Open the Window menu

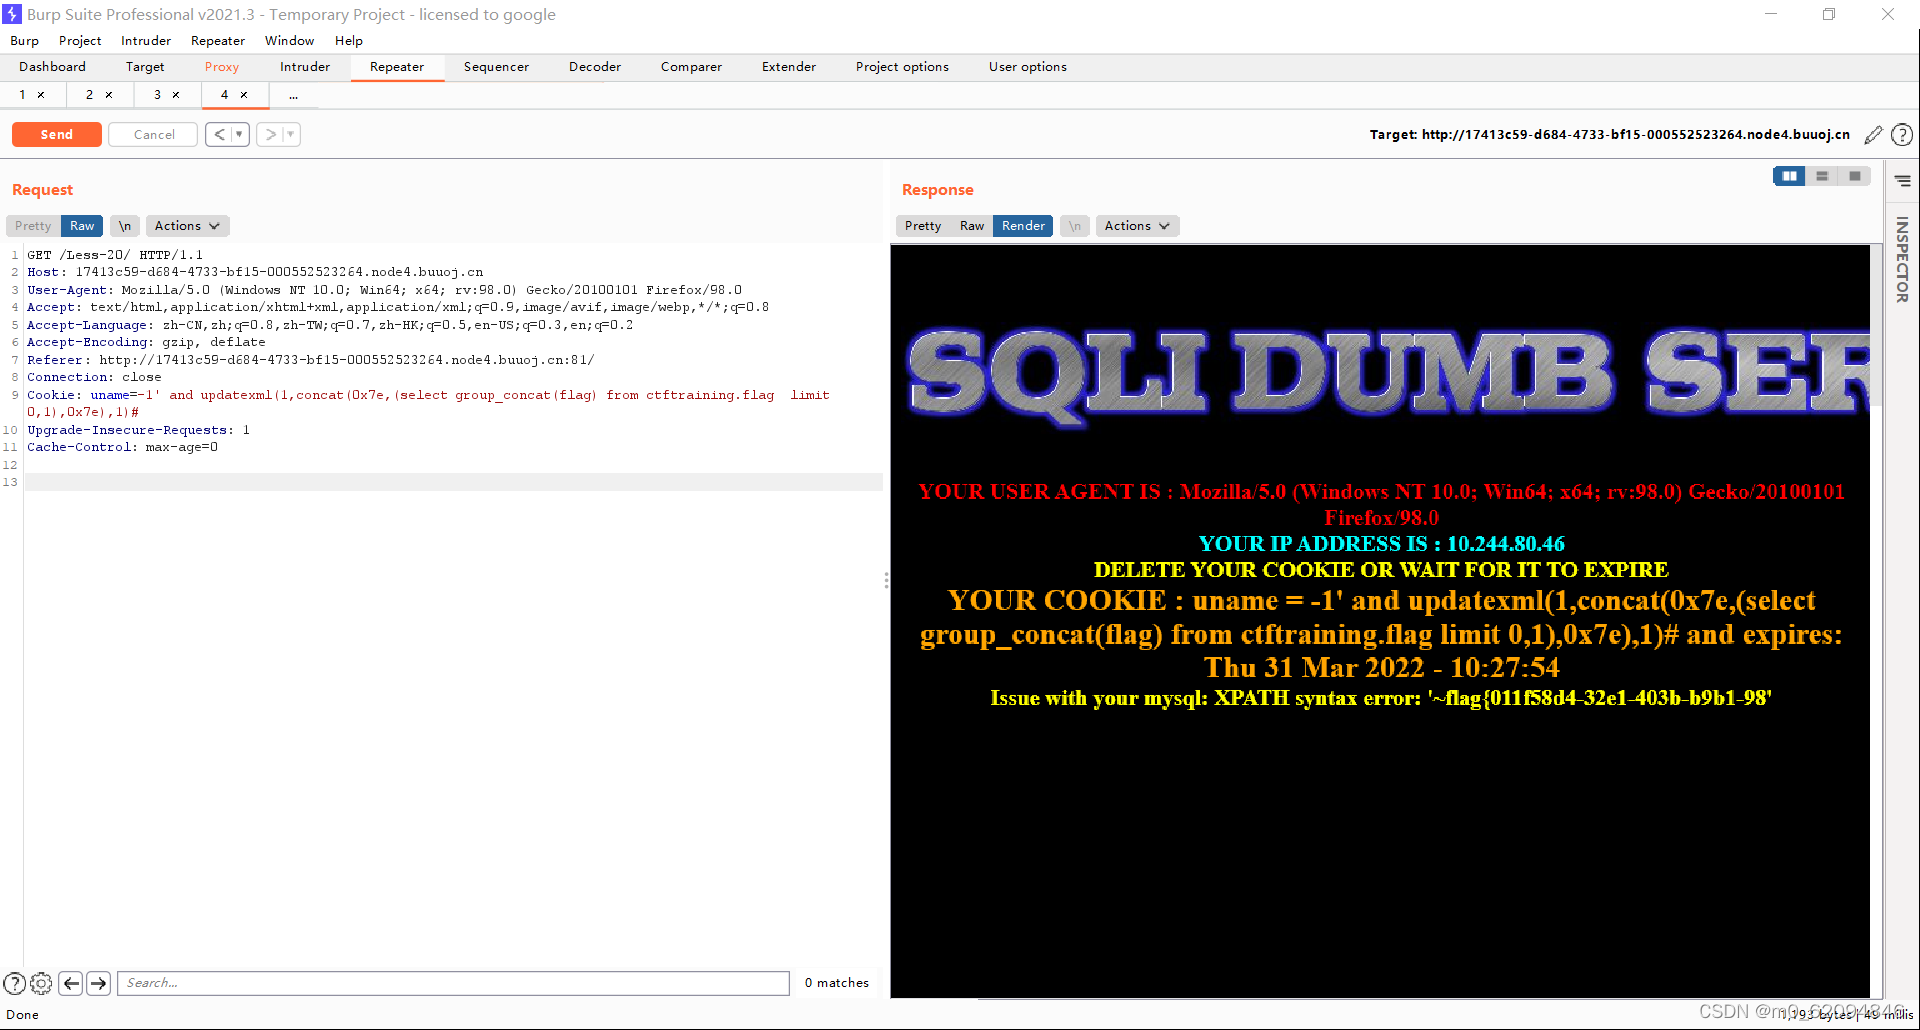(x=289, y=41)
